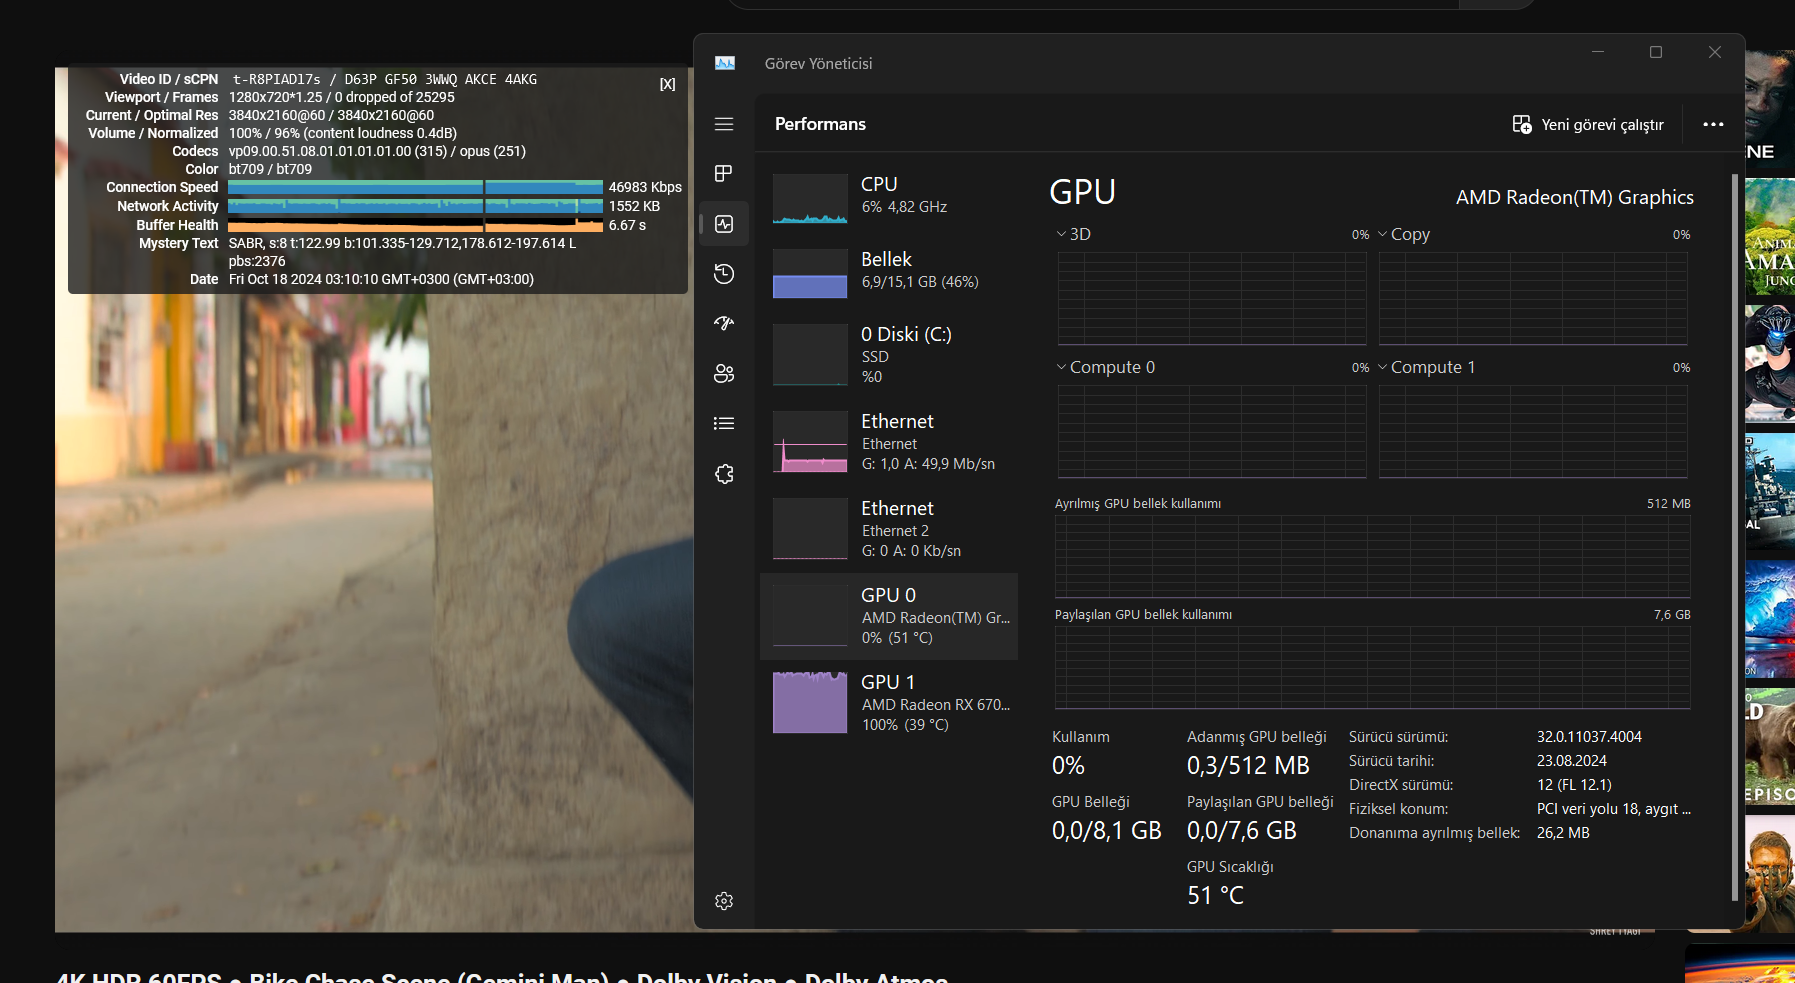
Task: Click the Performans page heading
Action: coord(820,124)
